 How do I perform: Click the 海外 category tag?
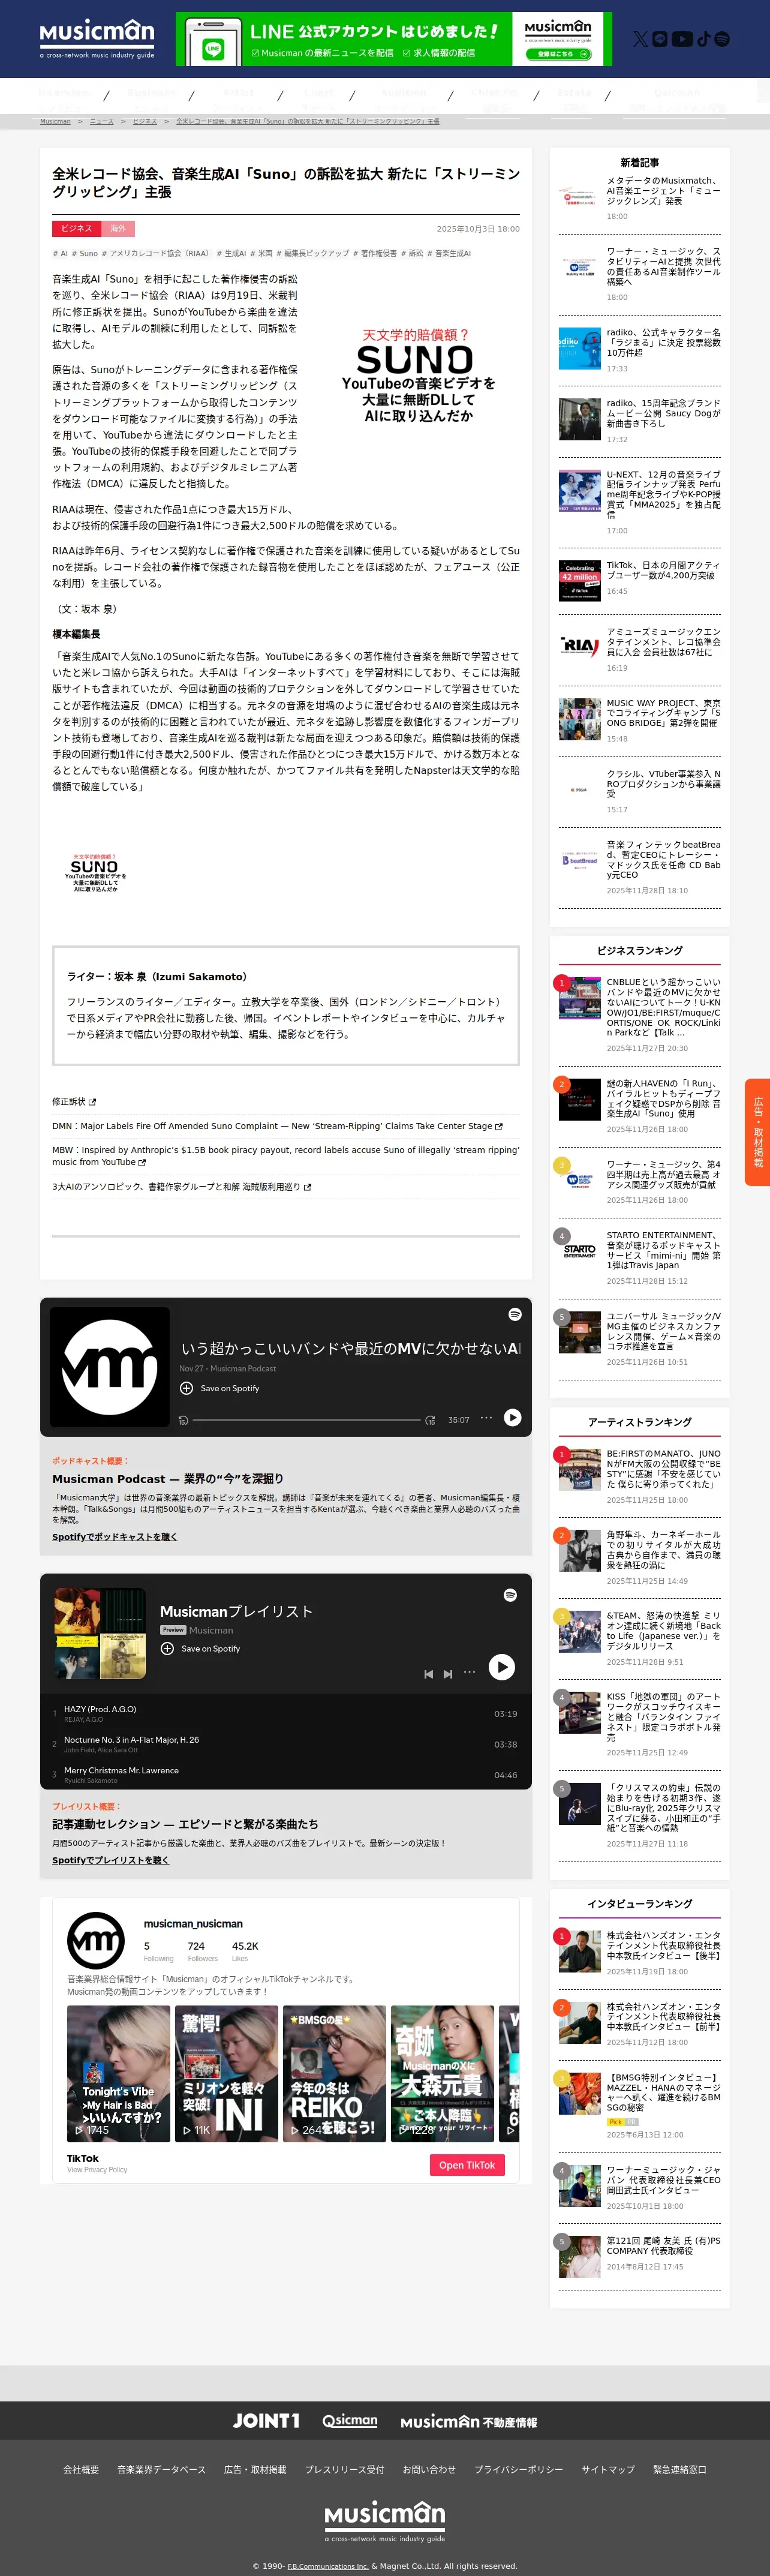point(118,229)
